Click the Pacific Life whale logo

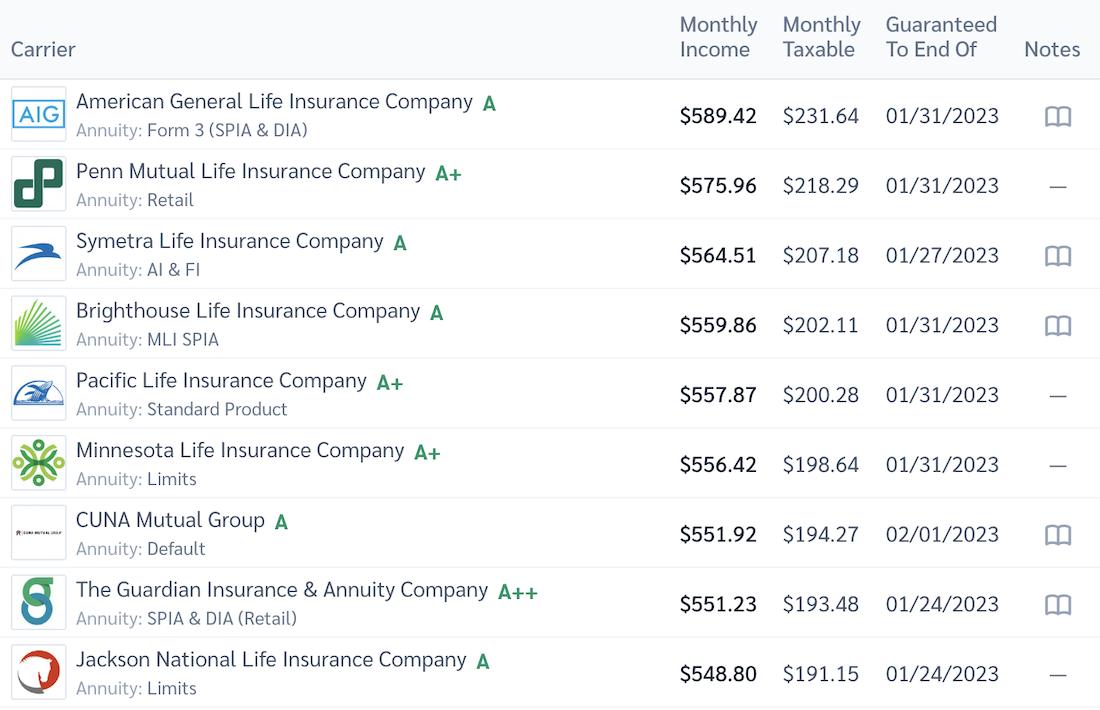pos(39,393)
